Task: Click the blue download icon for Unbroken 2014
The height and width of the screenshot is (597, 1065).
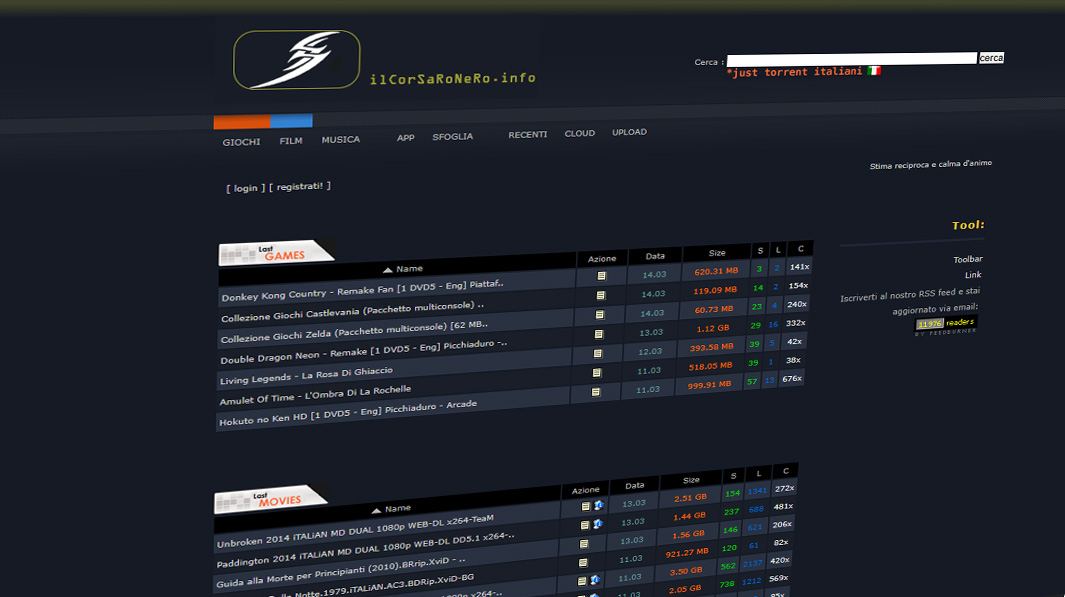Action: click(x=598, y=505)
